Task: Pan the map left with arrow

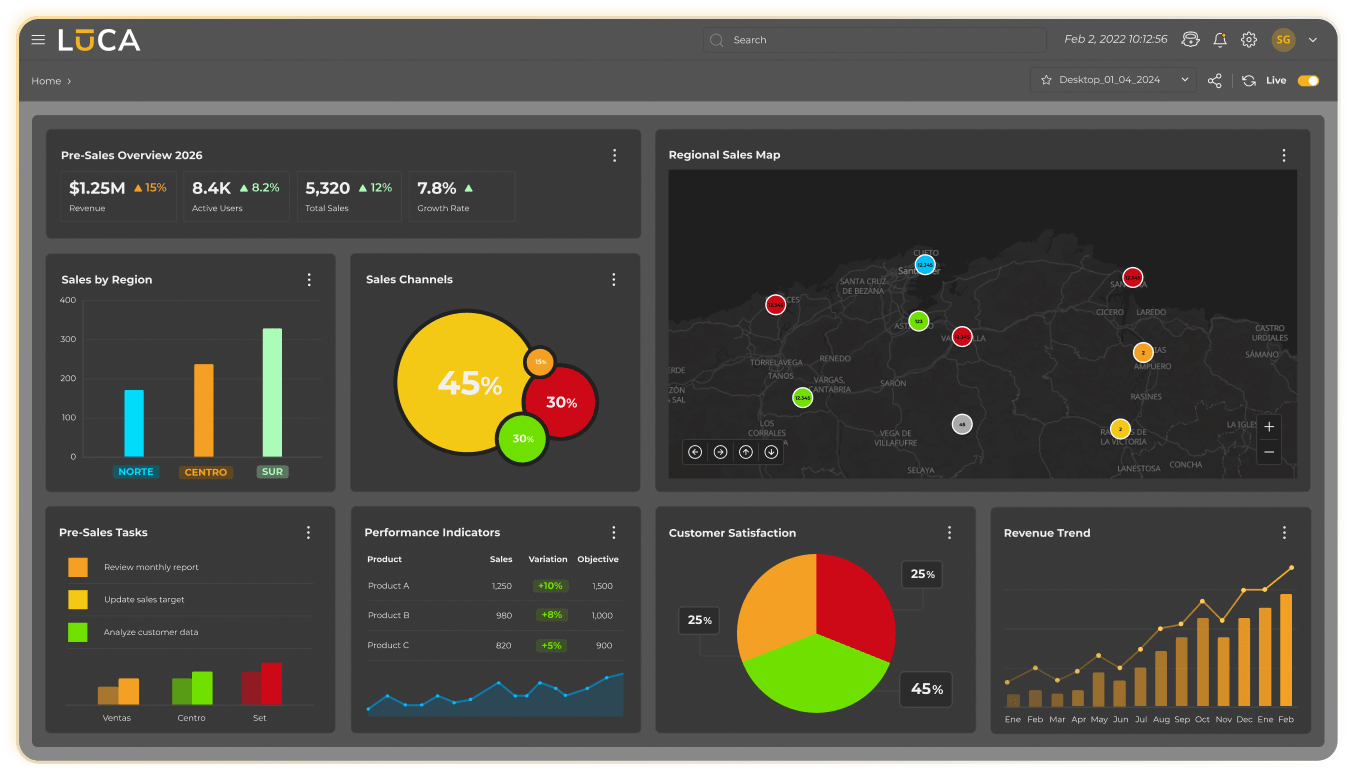Action: (x=695, y=452)
